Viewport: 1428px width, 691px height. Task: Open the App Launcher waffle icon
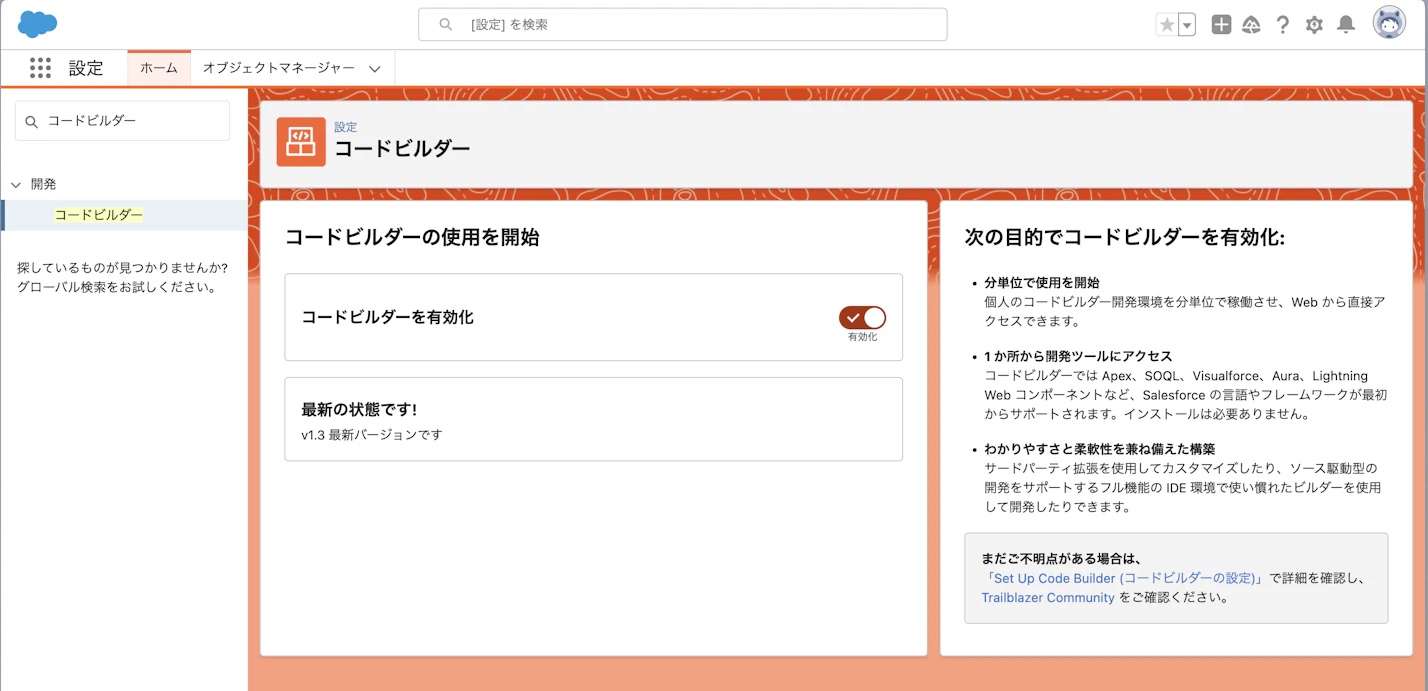click(40, 67)
